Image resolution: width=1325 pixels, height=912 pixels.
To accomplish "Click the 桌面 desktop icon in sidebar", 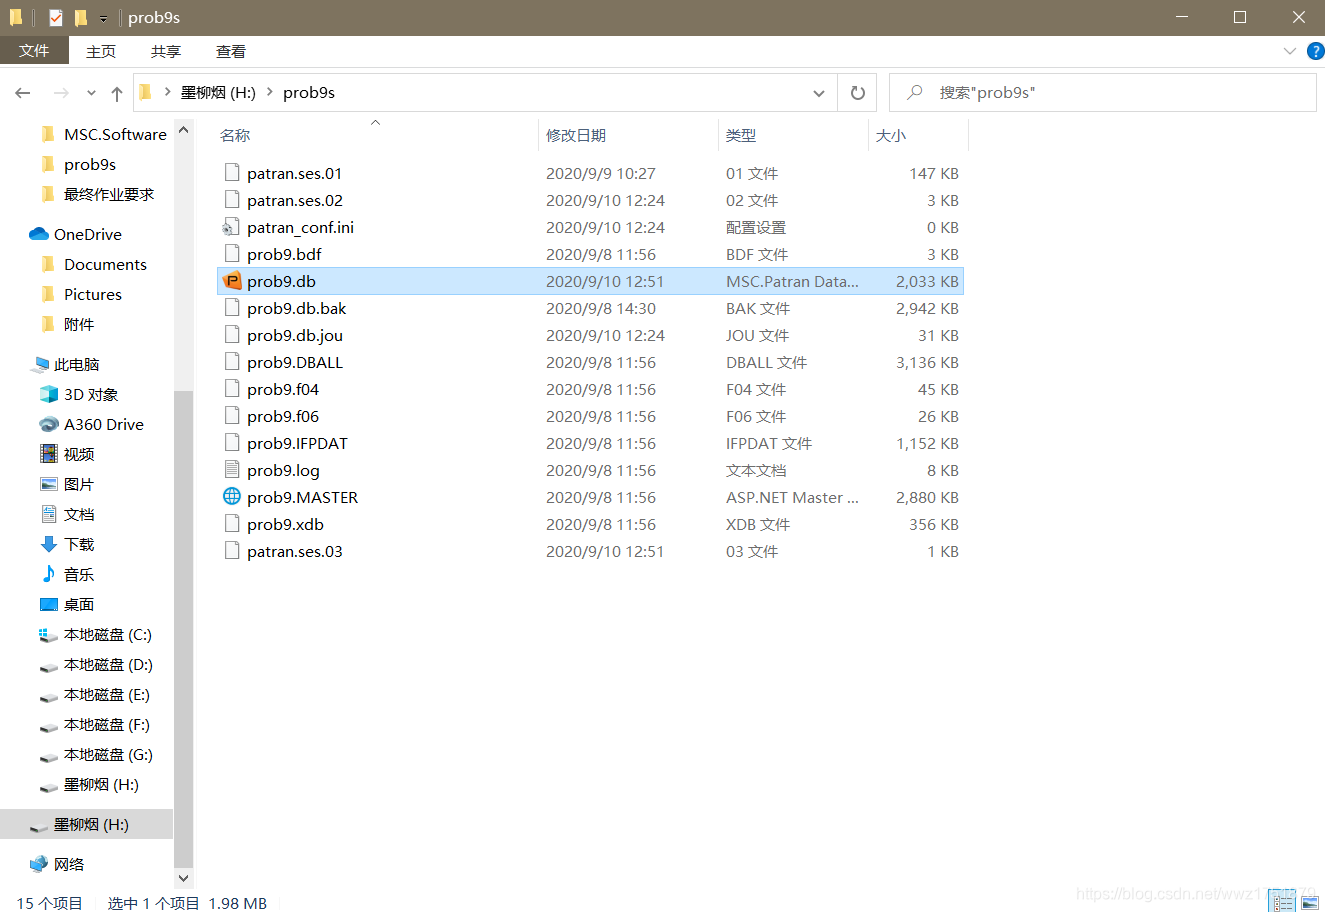I will click(49, 604).
